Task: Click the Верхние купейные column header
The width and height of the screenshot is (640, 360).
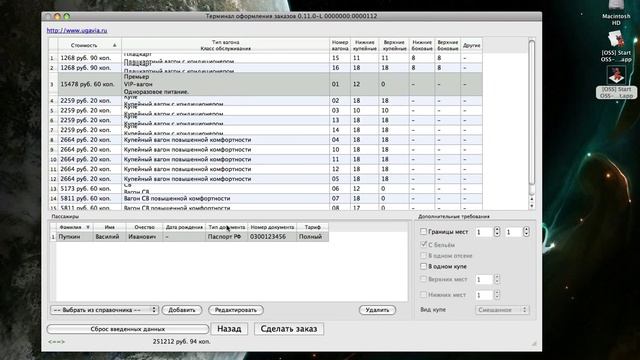Action: (x=394, y=45)
